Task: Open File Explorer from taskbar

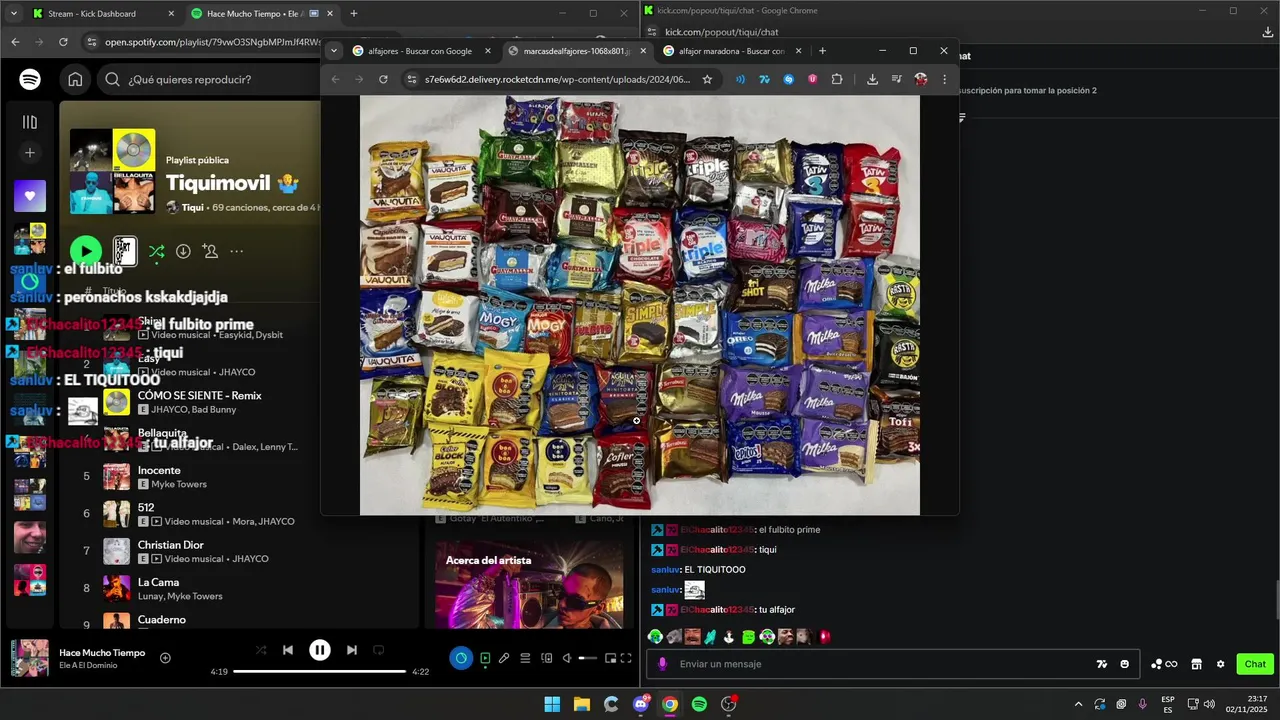Action: [582, 704]
